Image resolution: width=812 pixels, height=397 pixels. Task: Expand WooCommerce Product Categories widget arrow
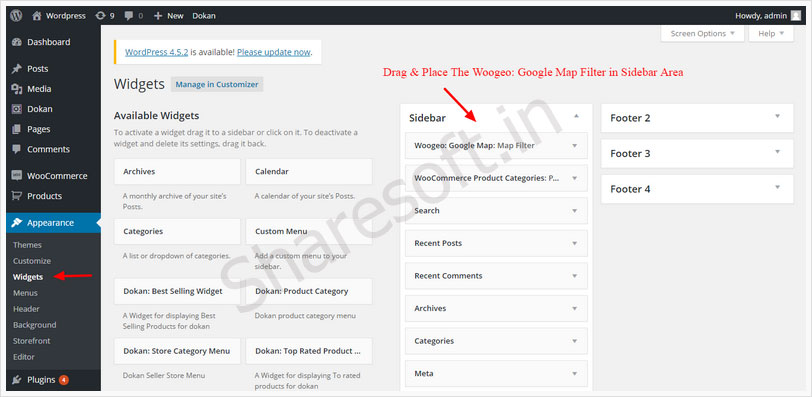pyautogui.click(x=574, y=179)
